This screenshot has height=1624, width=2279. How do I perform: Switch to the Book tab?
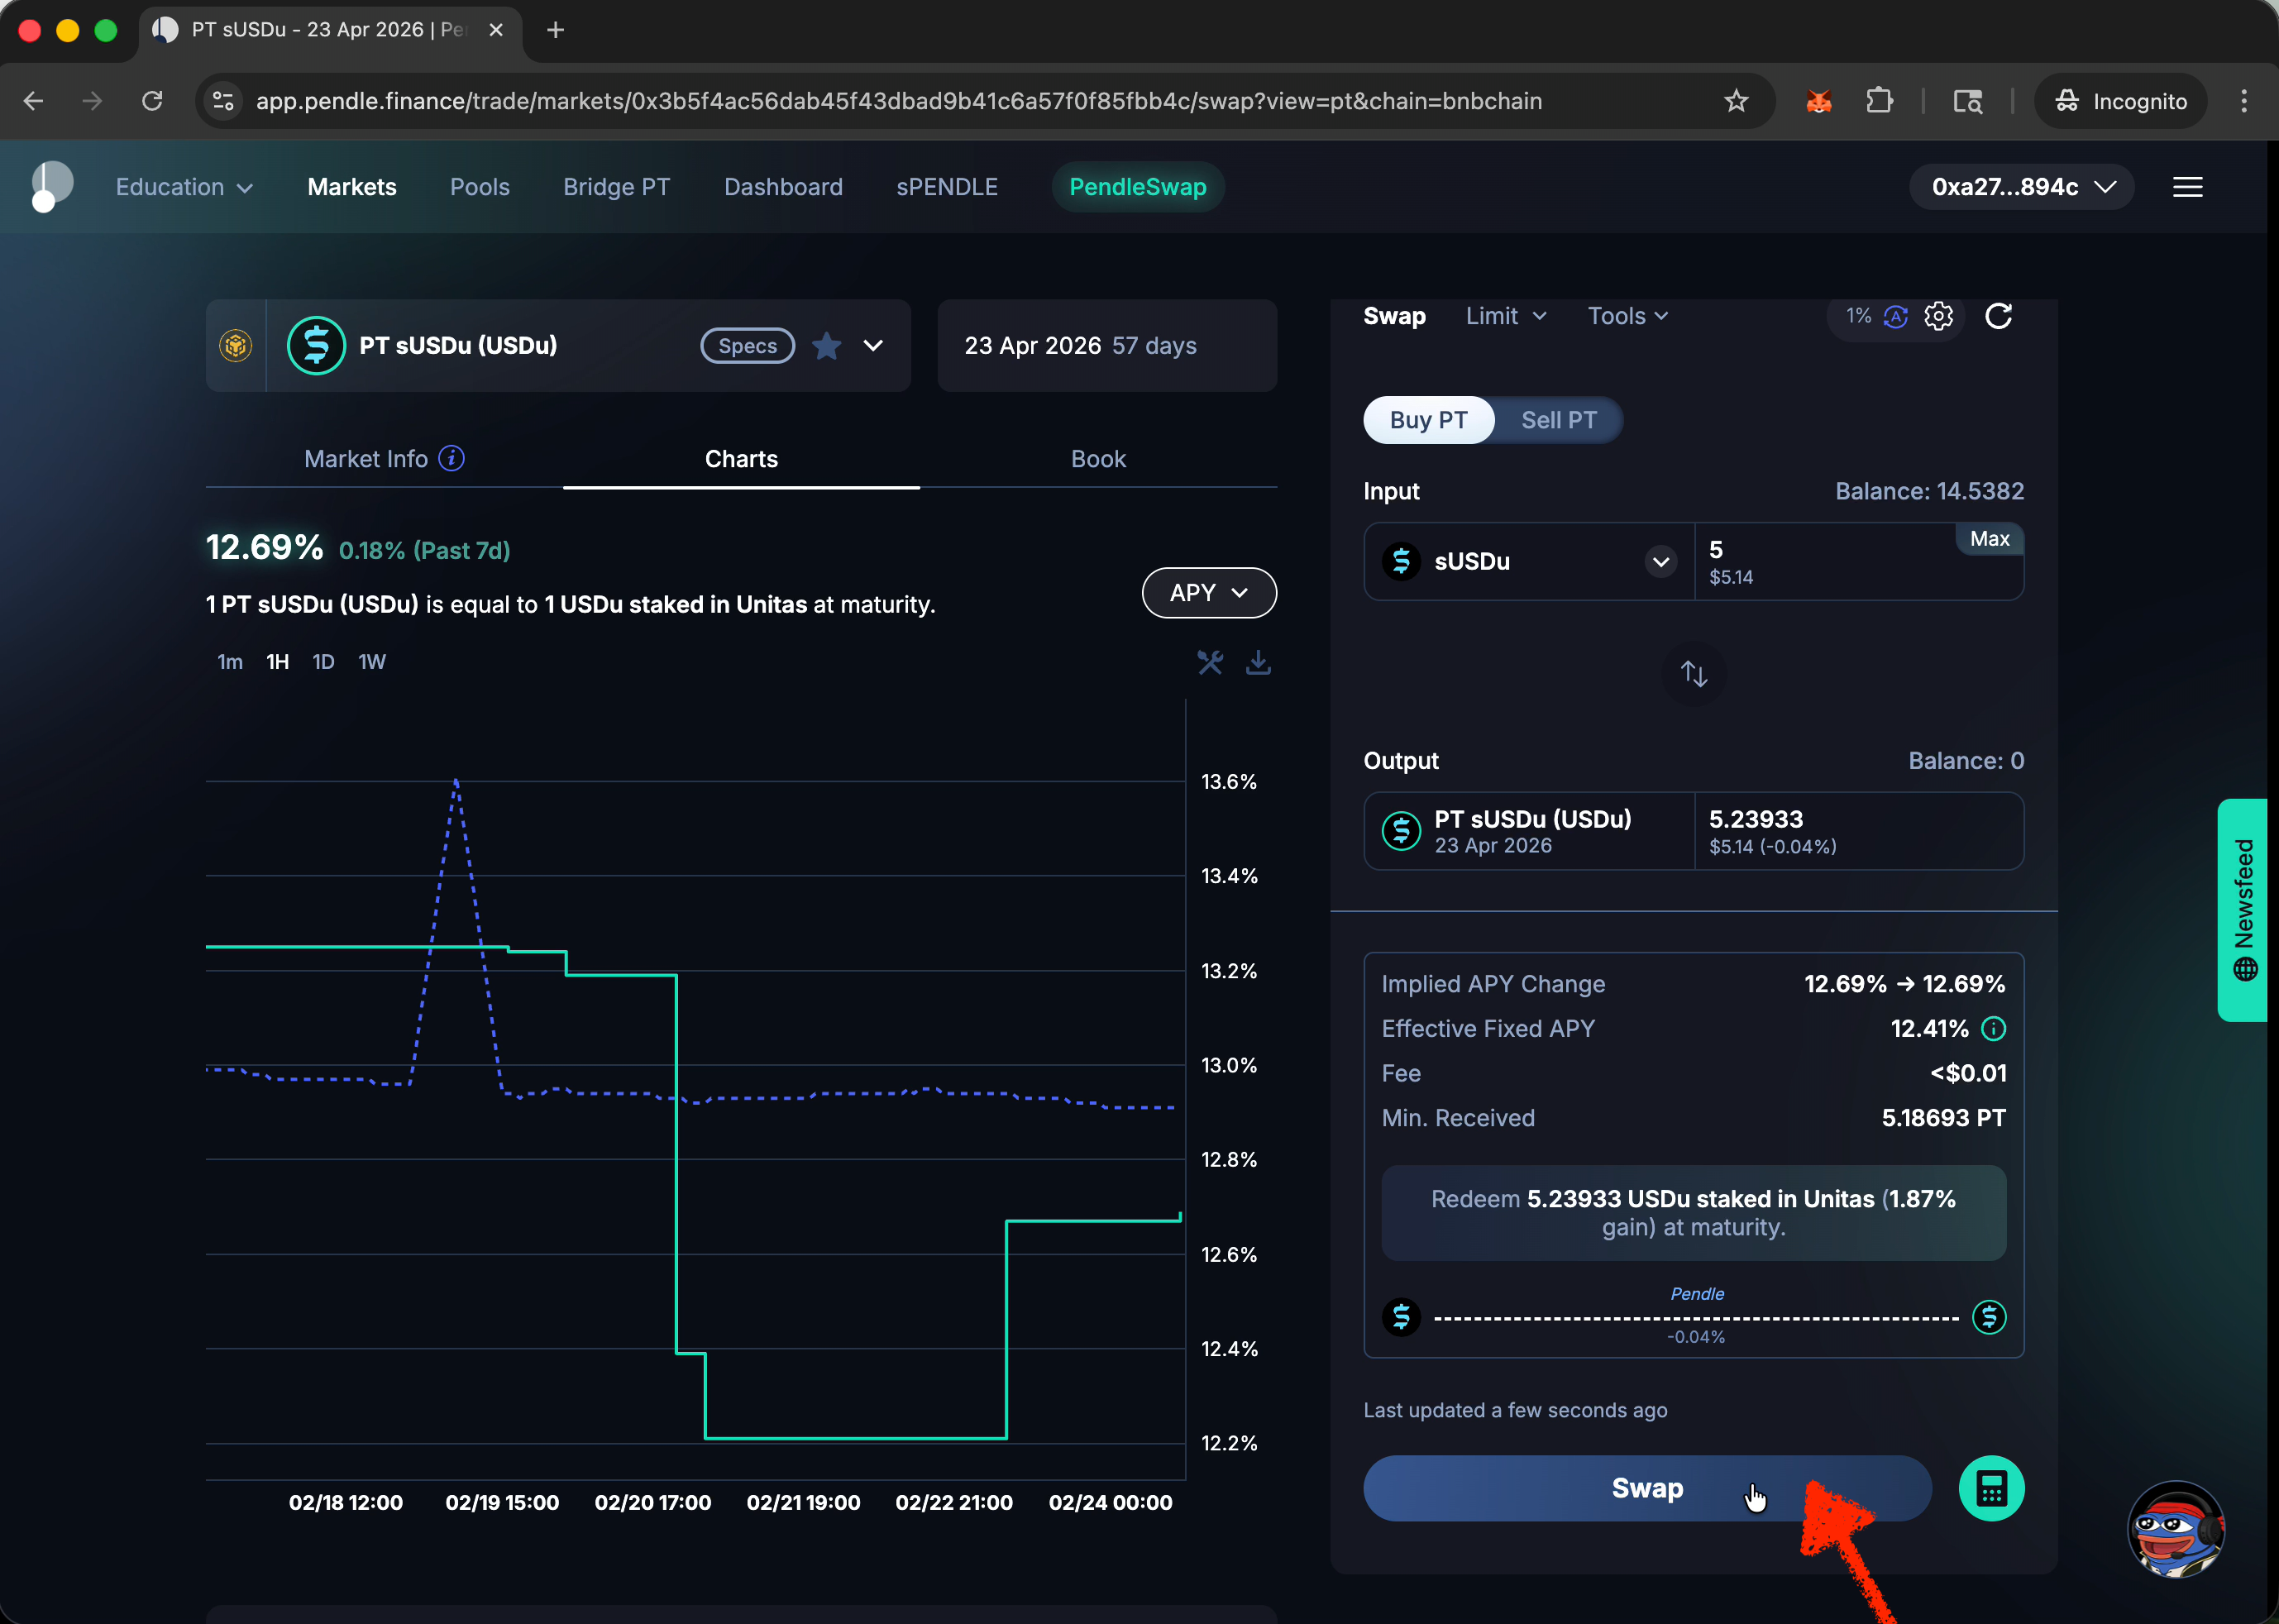click(1097, 459)
